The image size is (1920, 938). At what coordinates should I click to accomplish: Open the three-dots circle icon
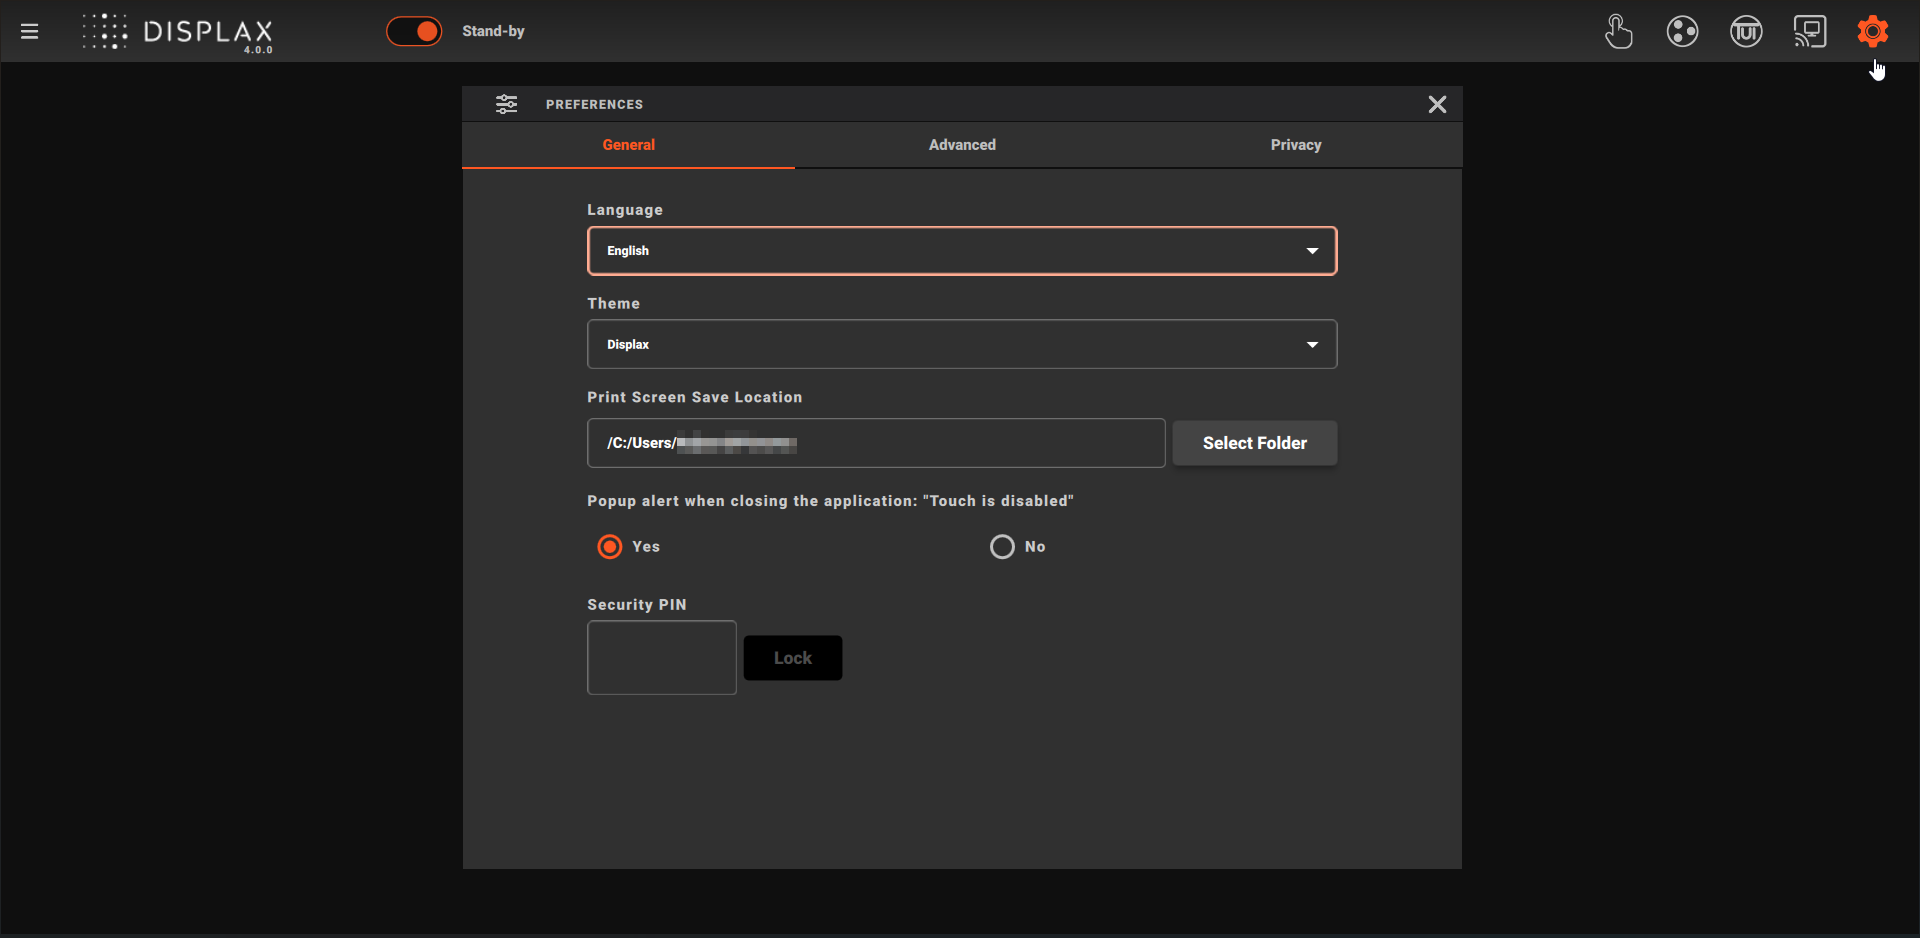1682,32
